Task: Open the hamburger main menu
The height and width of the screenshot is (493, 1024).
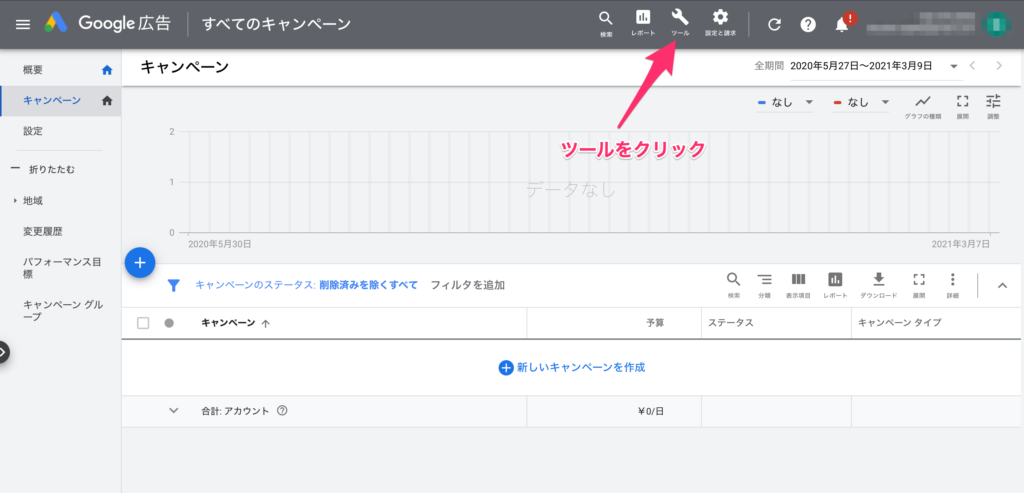Action: coord(23,24)
